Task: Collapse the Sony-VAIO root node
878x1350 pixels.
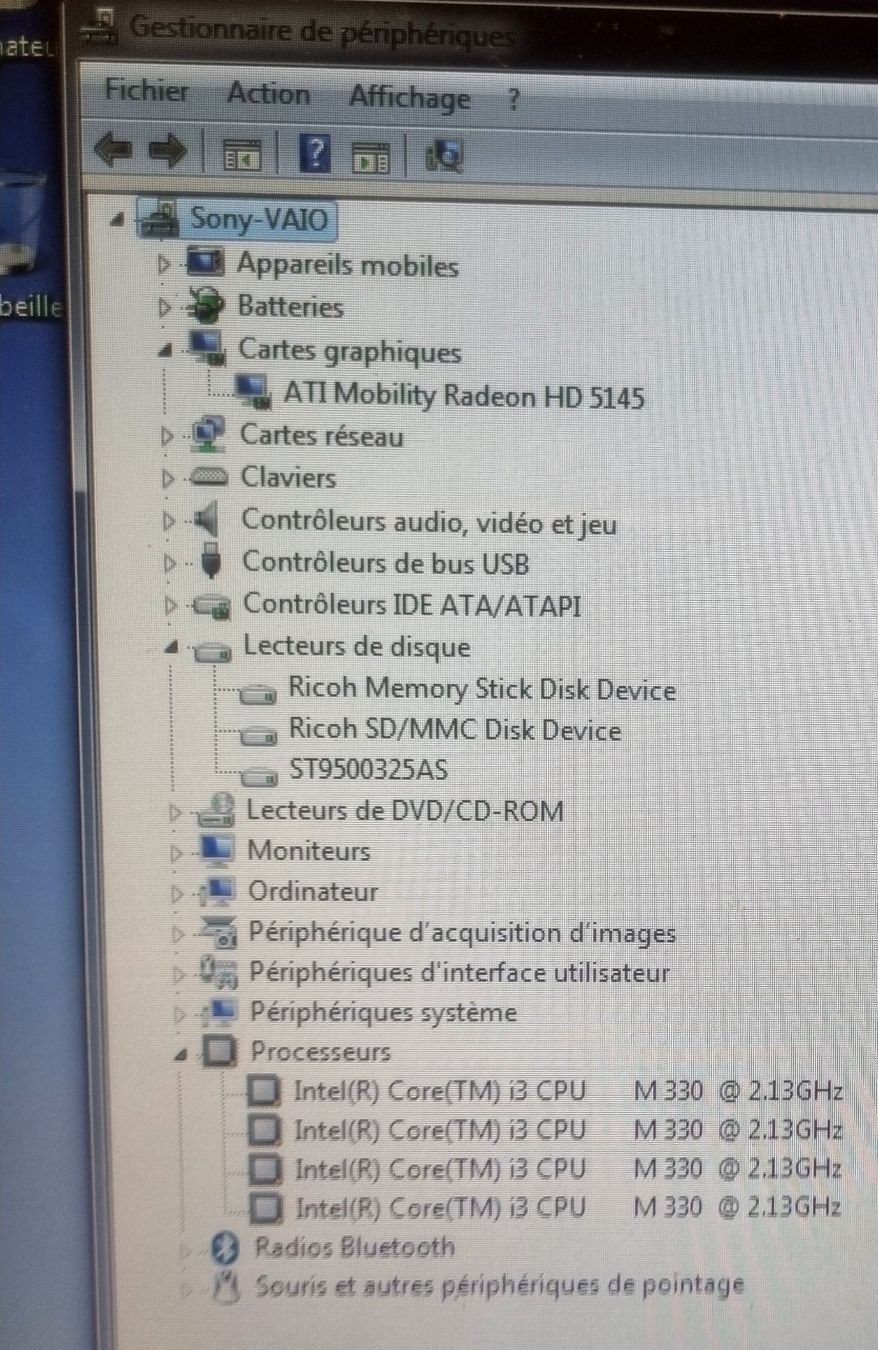Action: (x=119, y=220)
